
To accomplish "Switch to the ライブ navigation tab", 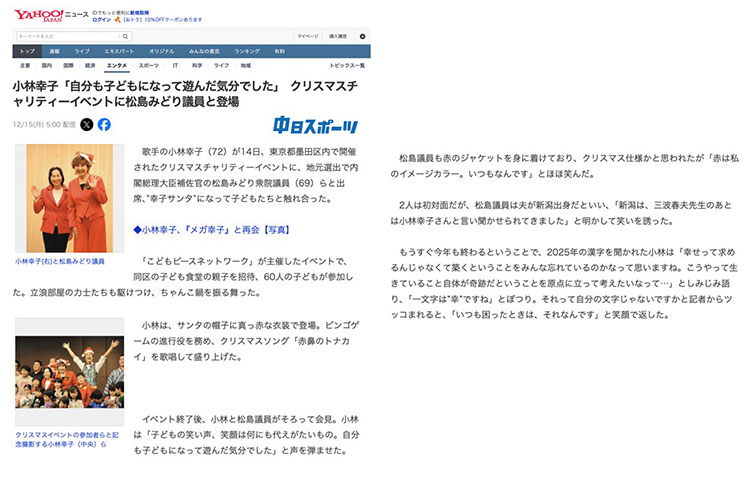I will [x=82, y=50].
